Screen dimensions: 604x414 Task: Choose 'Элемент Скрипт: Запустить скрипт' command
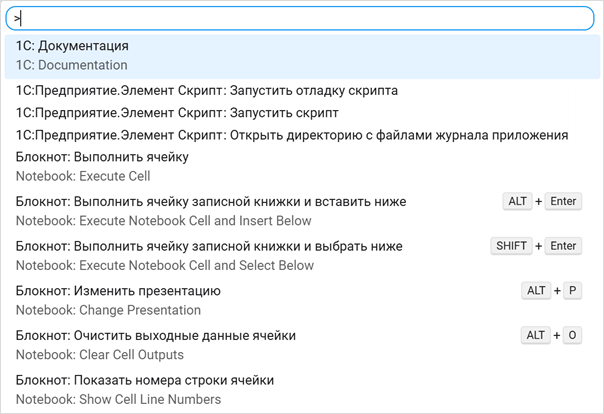click(x=177, y=113)
